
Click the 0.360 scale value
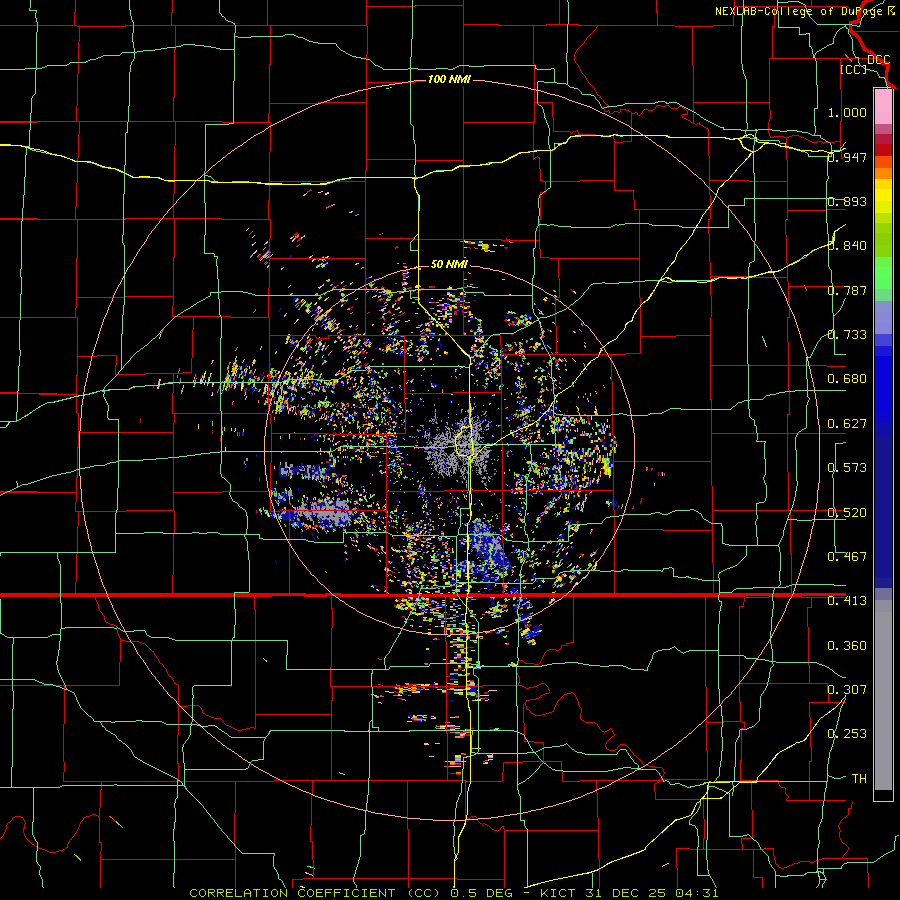click(x=847, y=646)
